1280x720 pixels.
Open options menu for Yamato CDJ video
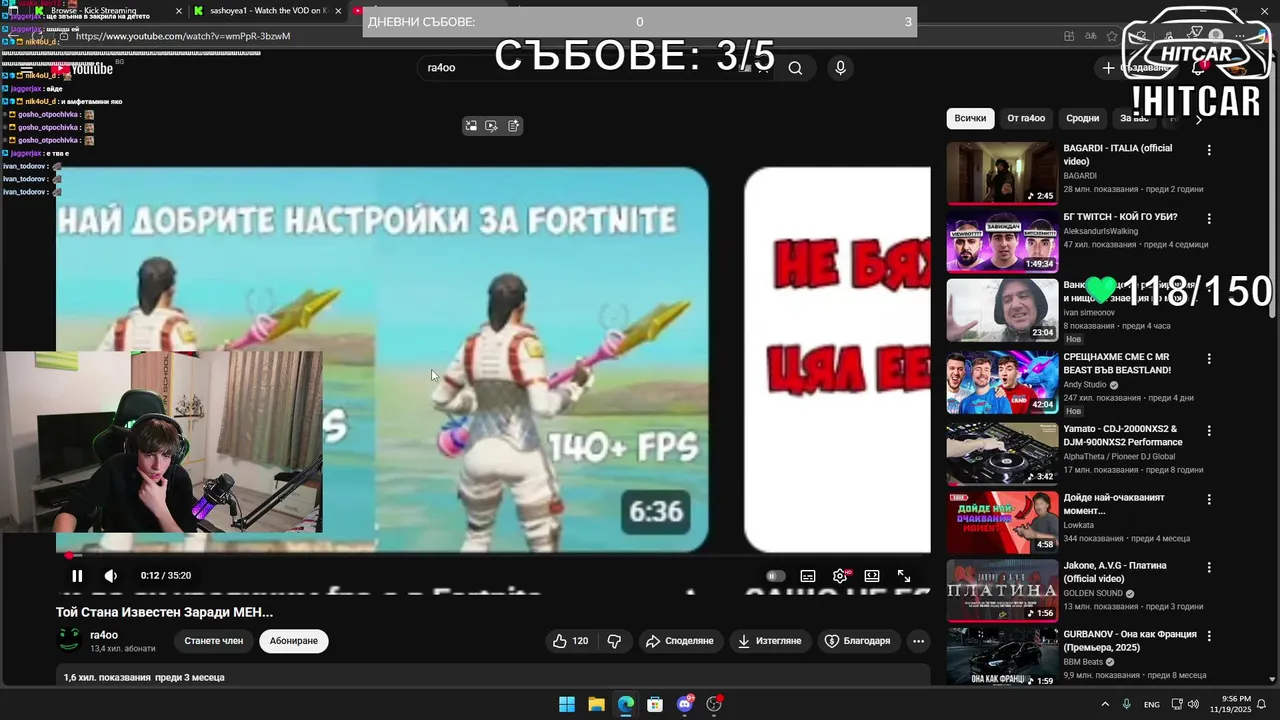(x=1209, y=430)
